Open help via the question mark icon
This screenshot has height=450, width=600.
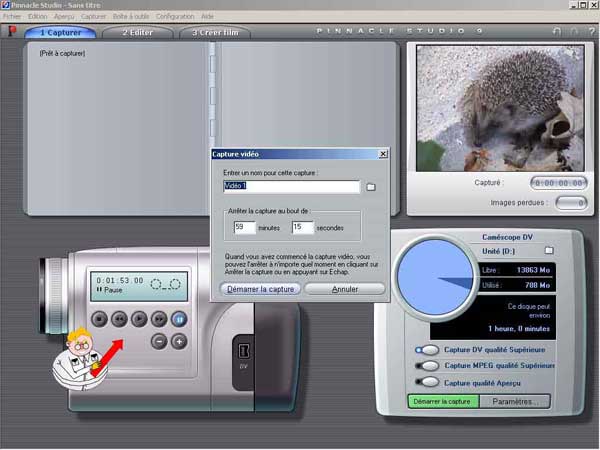point(591,31)
